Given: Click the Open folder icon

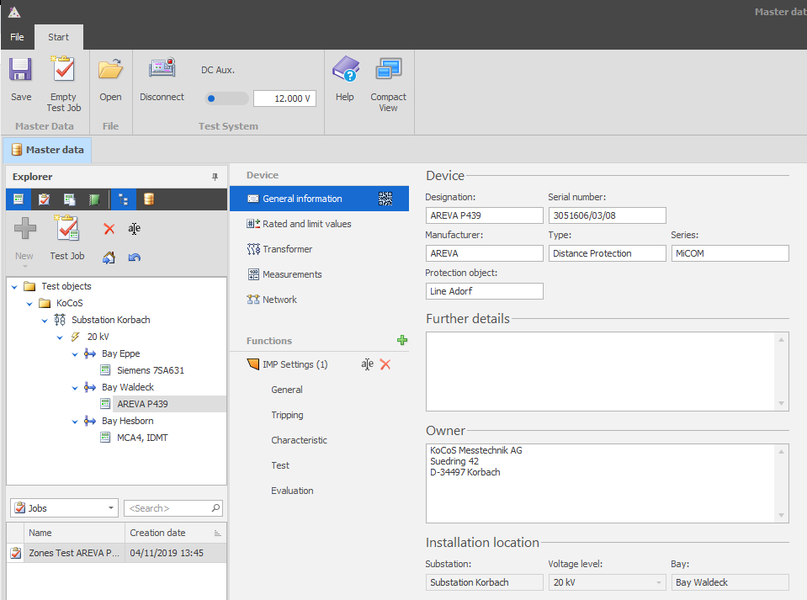Looking at the screenshot, I should coord(110,69).
